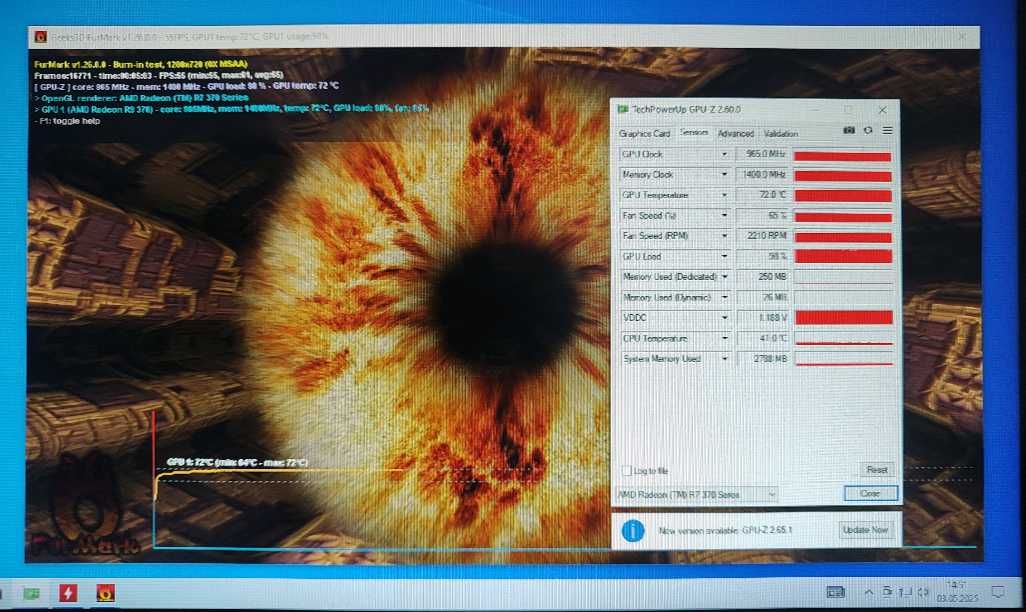Expand the CPU Temperature sensor dropdown
The height and width of the screenshot is (612, 1026).
pos(724,338)
